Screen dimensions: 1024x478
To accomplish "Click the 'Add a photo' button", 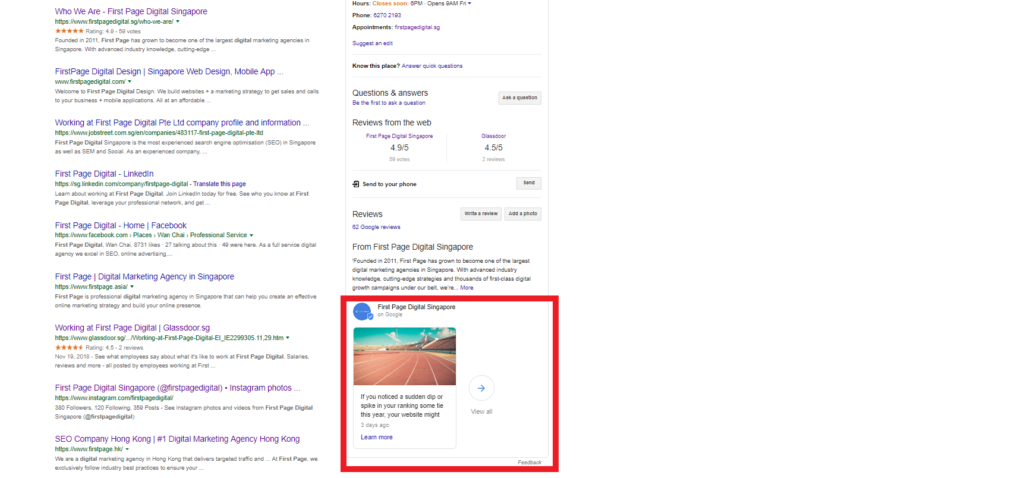I will (522, 214).
